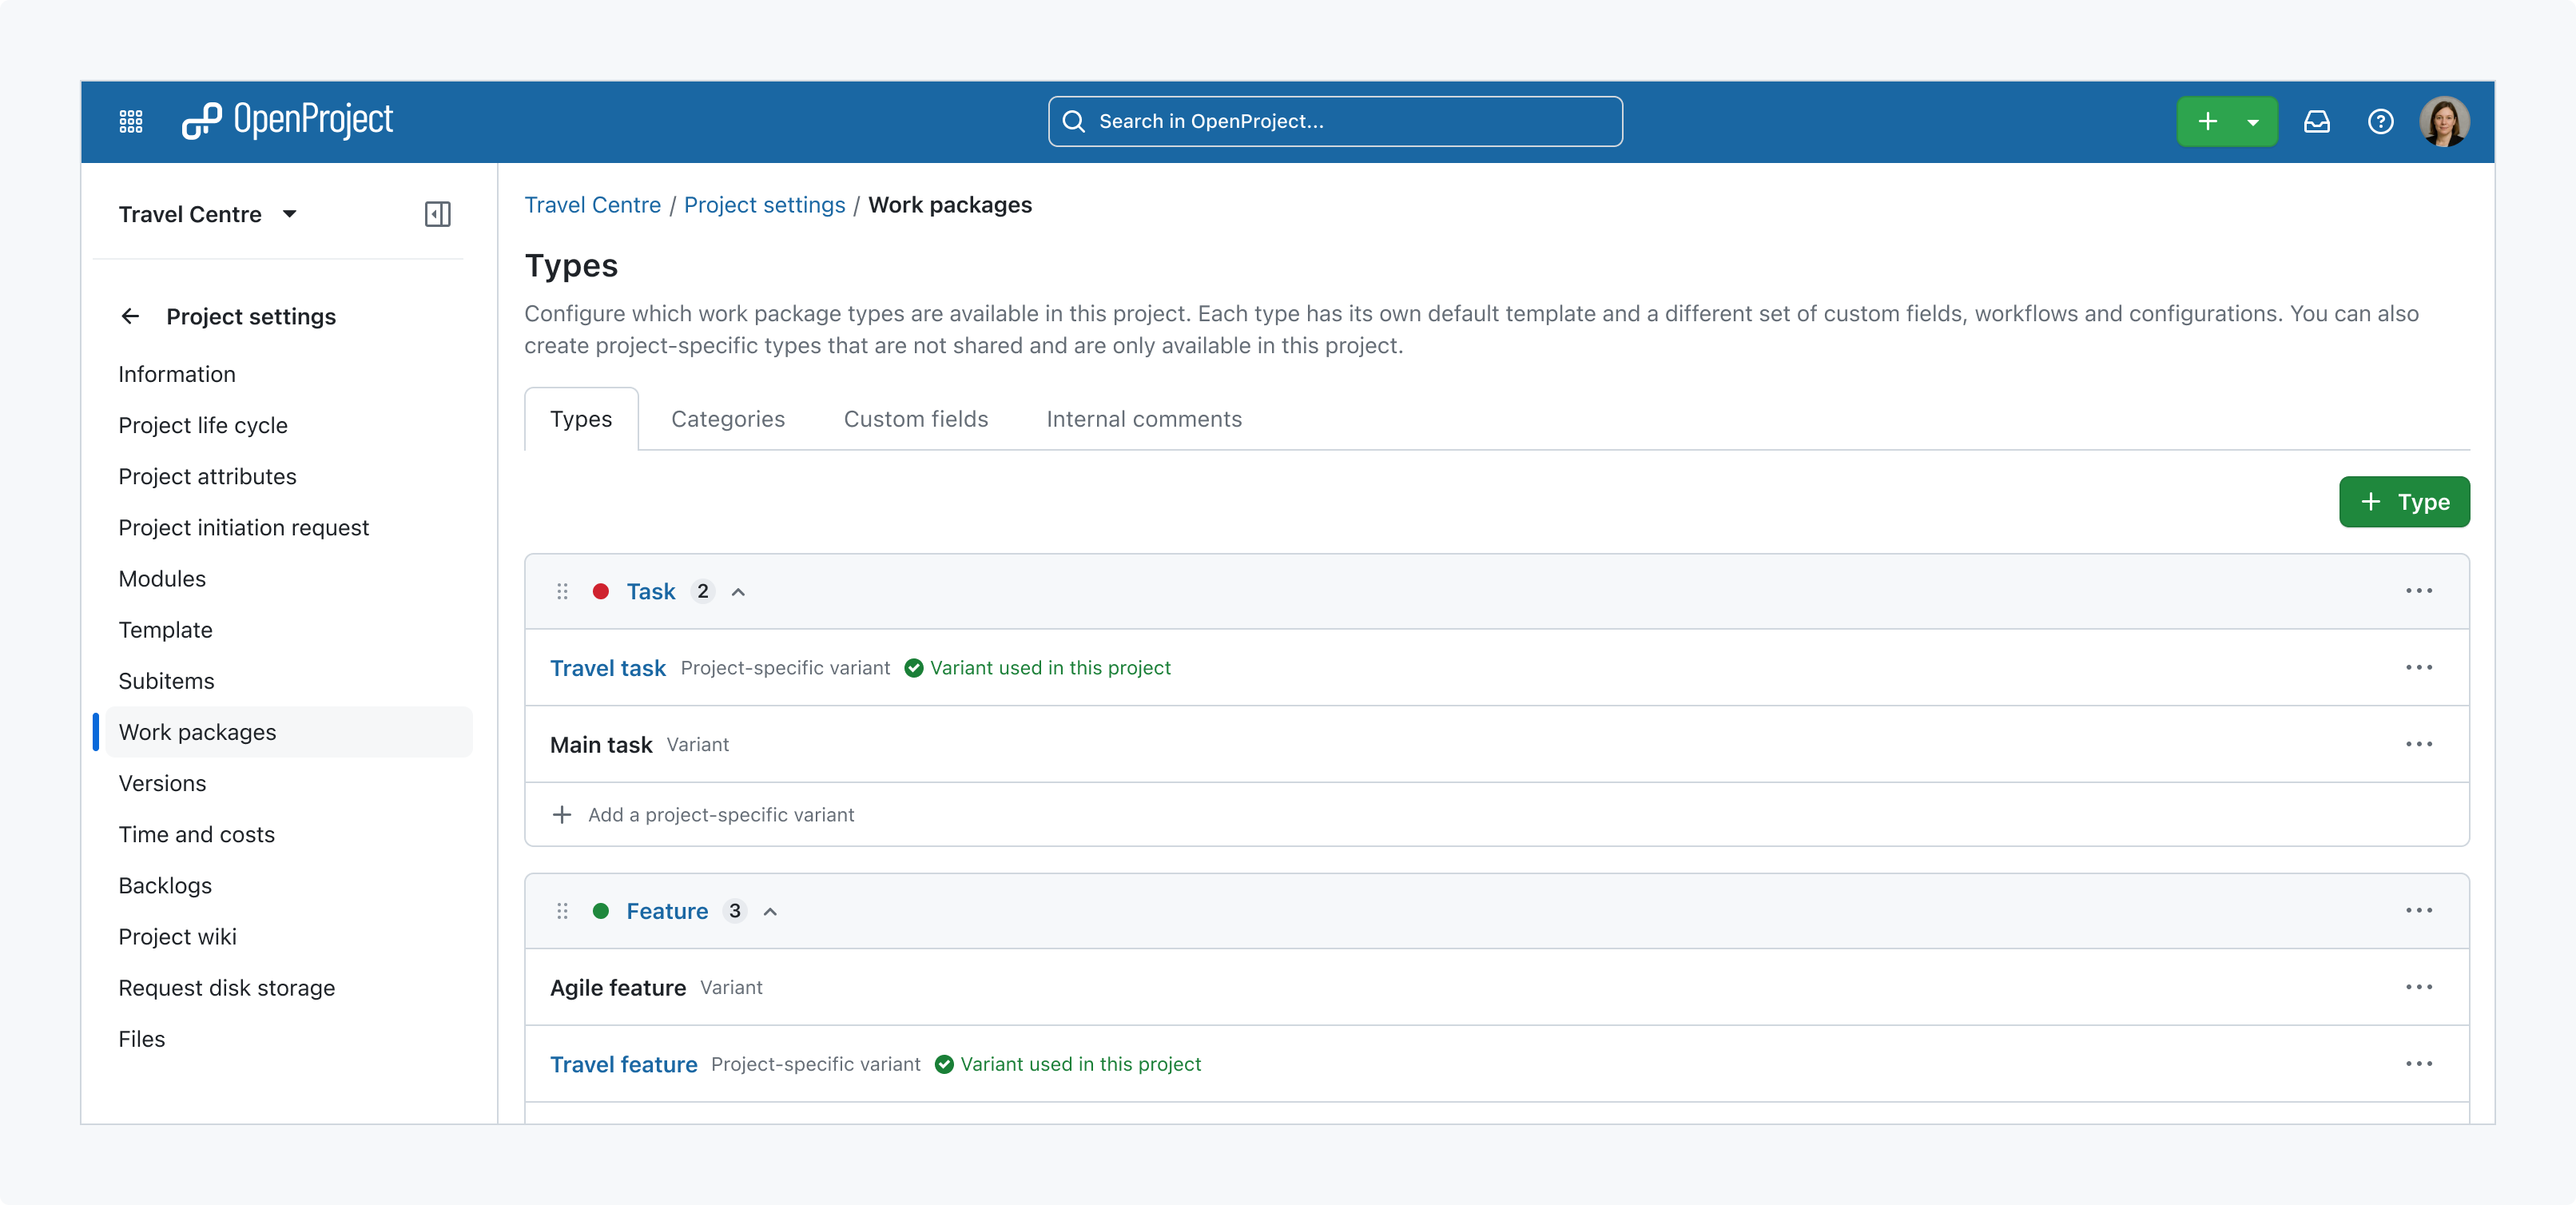
Task: Switch to the Internal comments tab
Action: [x=1144, y=419]
